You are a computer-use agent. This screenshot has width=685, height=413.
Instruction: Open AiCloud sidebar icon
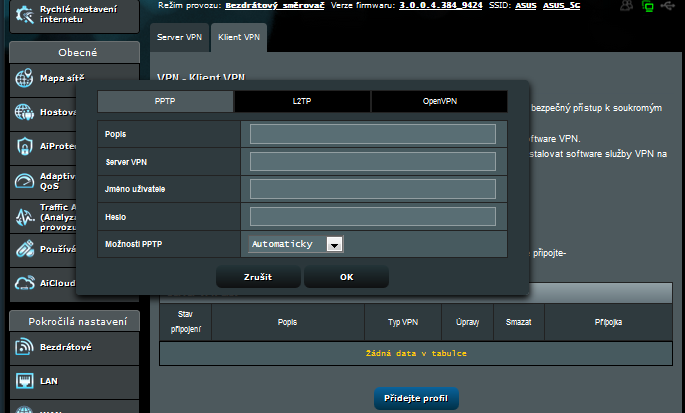pyautogui.click(x=25, y=283)
